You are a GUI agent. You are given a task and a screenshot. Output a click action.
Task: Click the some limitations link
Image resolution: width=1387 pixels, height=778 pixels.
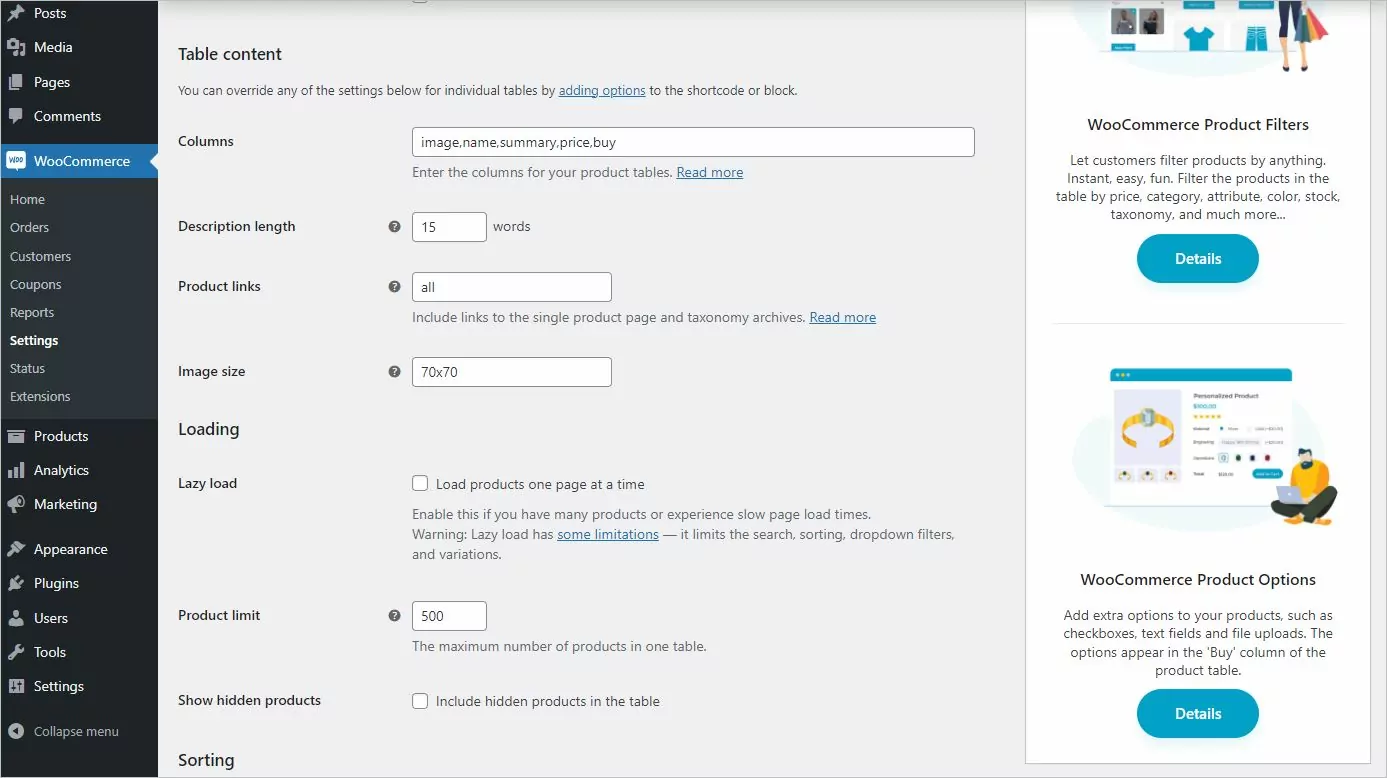pyautogui.click(x=608, y=534)
